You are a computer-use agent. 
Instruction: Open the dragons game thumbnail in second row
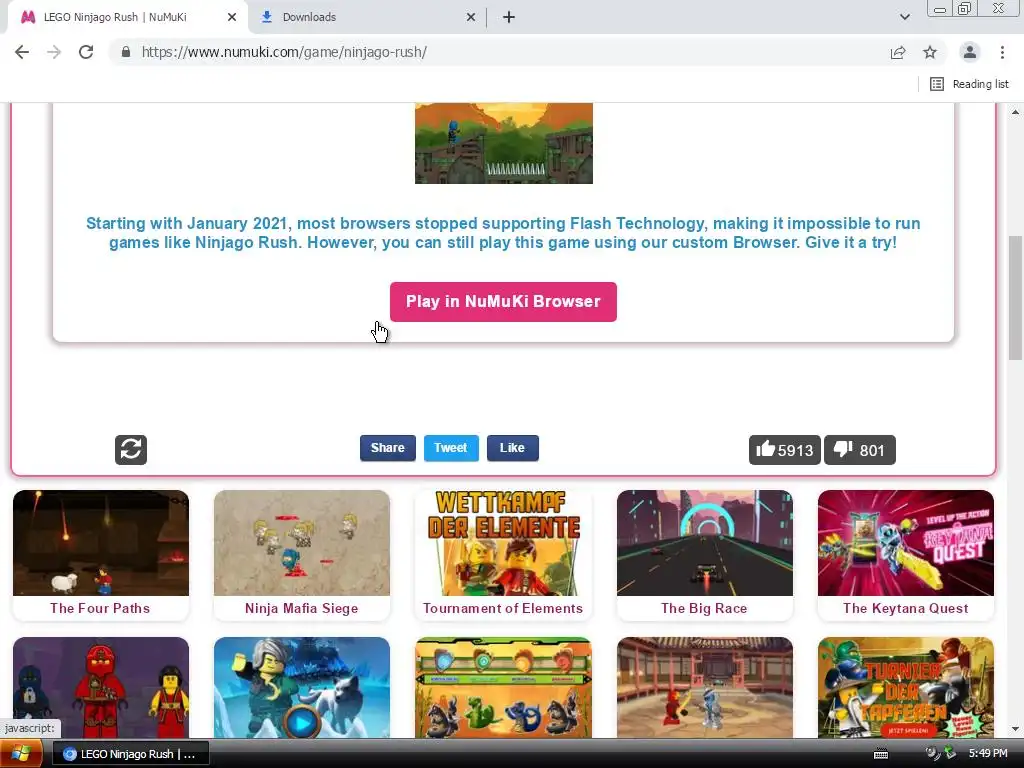(504, 688)
